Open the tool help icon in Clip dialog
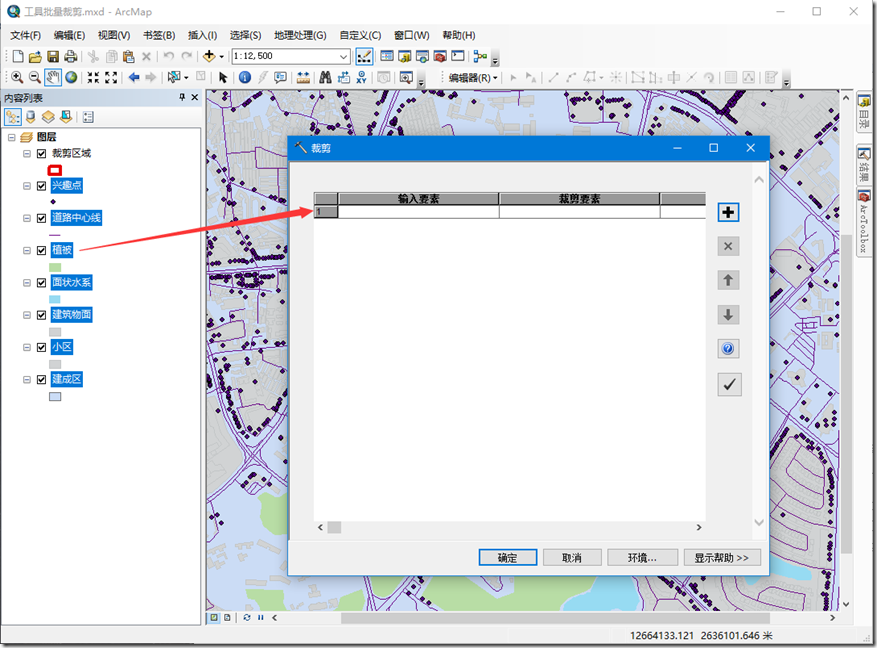The image size is (877, 648). pos(728,349)
